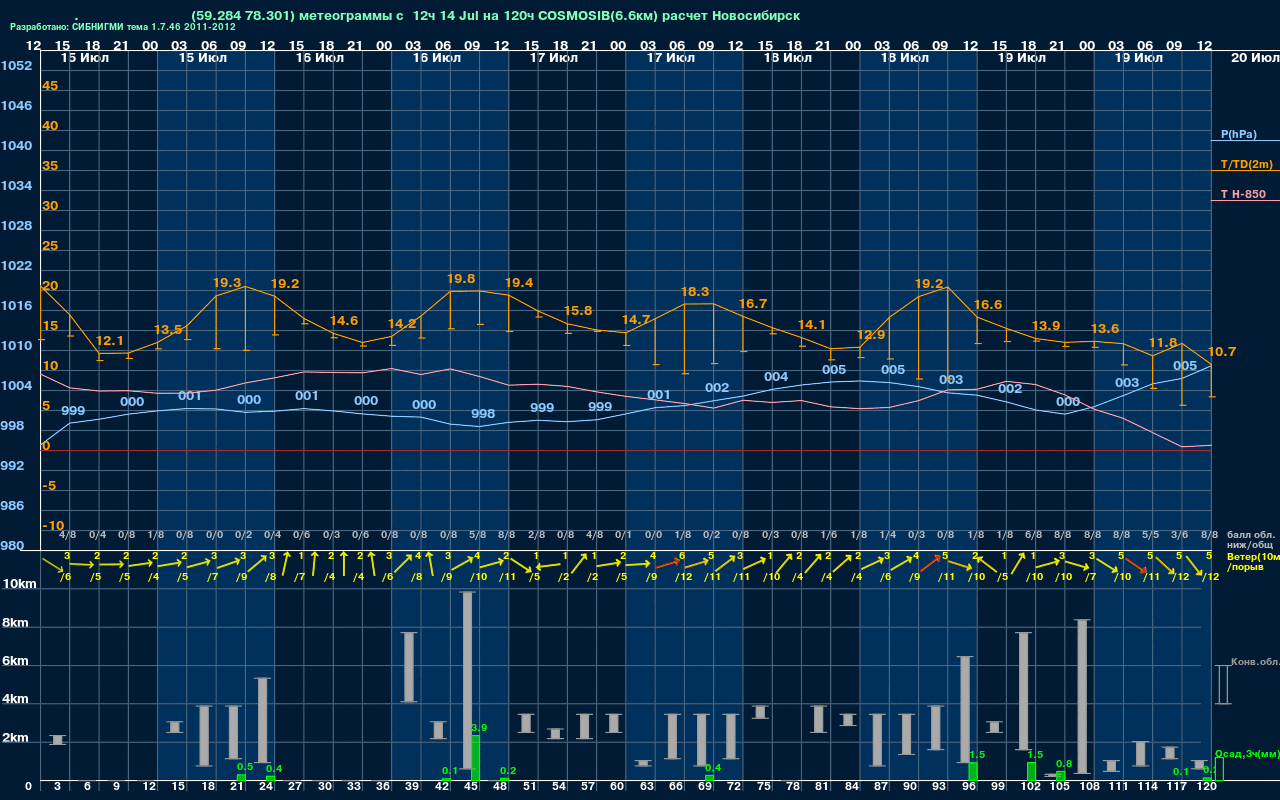Click the orange -10 temperature axis label

pyautogui.click(x=53, y=526)
